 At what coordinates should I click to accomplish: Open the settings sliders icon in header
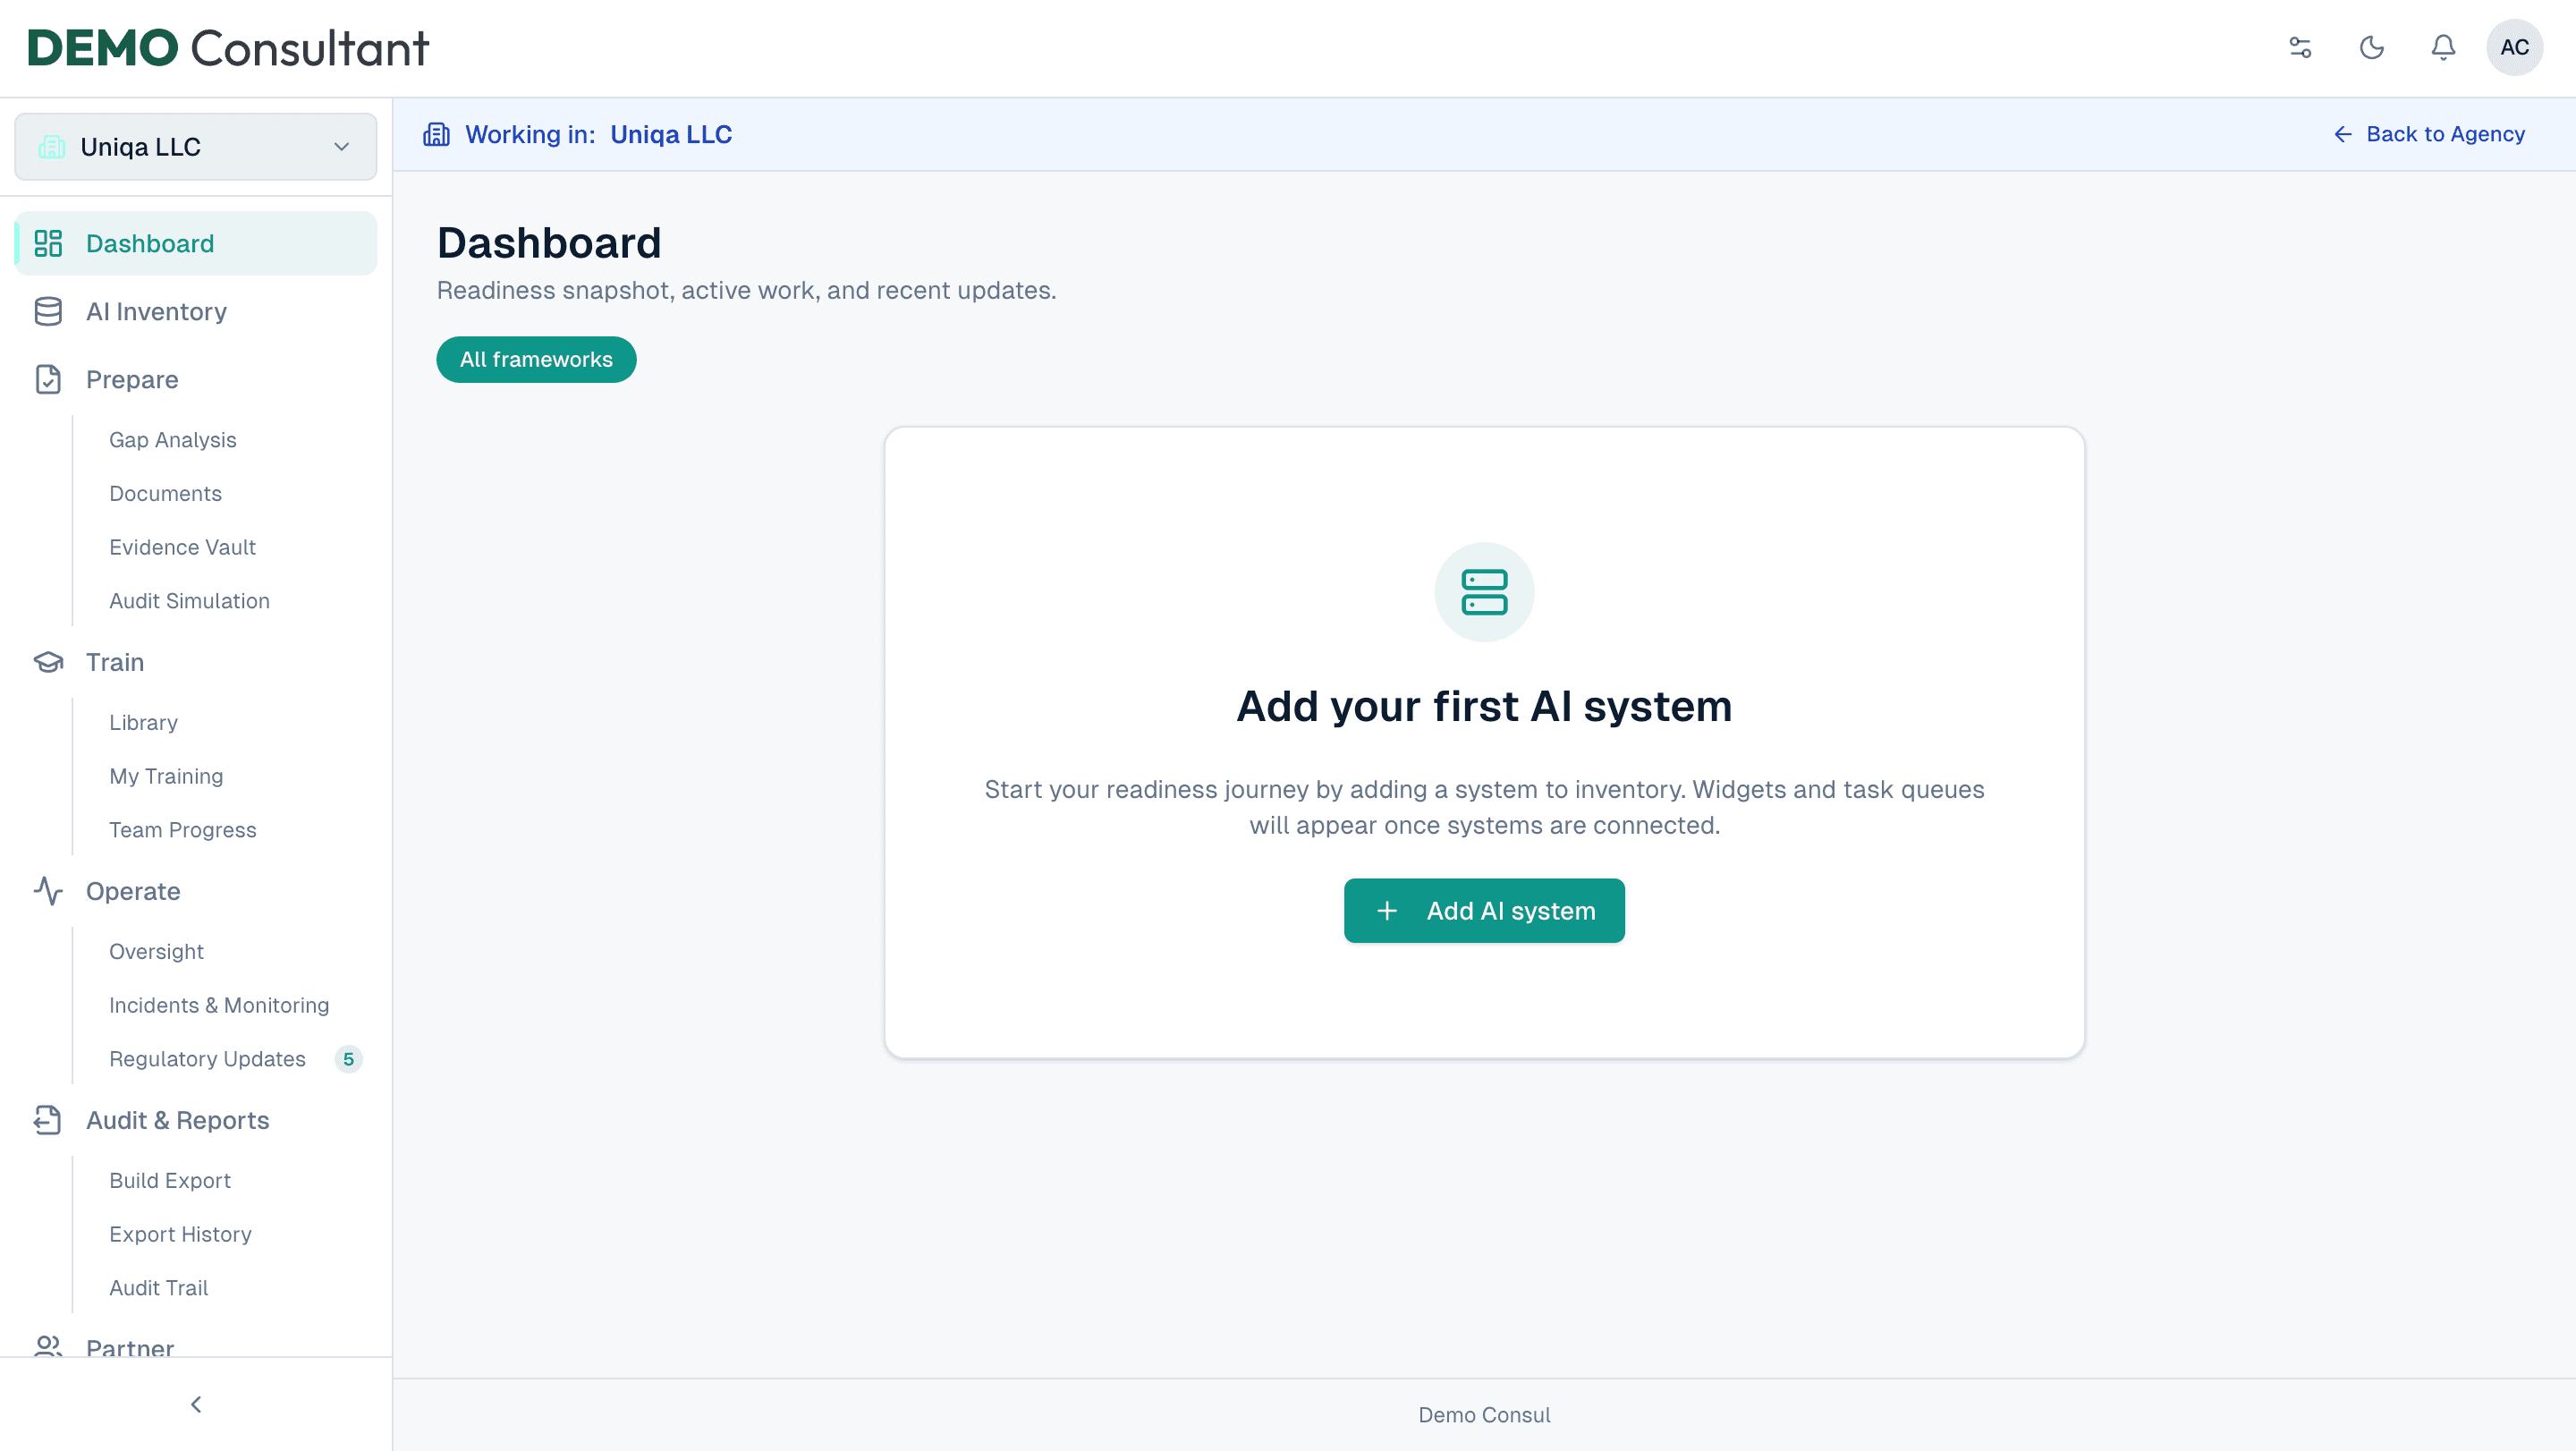(2300, 47)
